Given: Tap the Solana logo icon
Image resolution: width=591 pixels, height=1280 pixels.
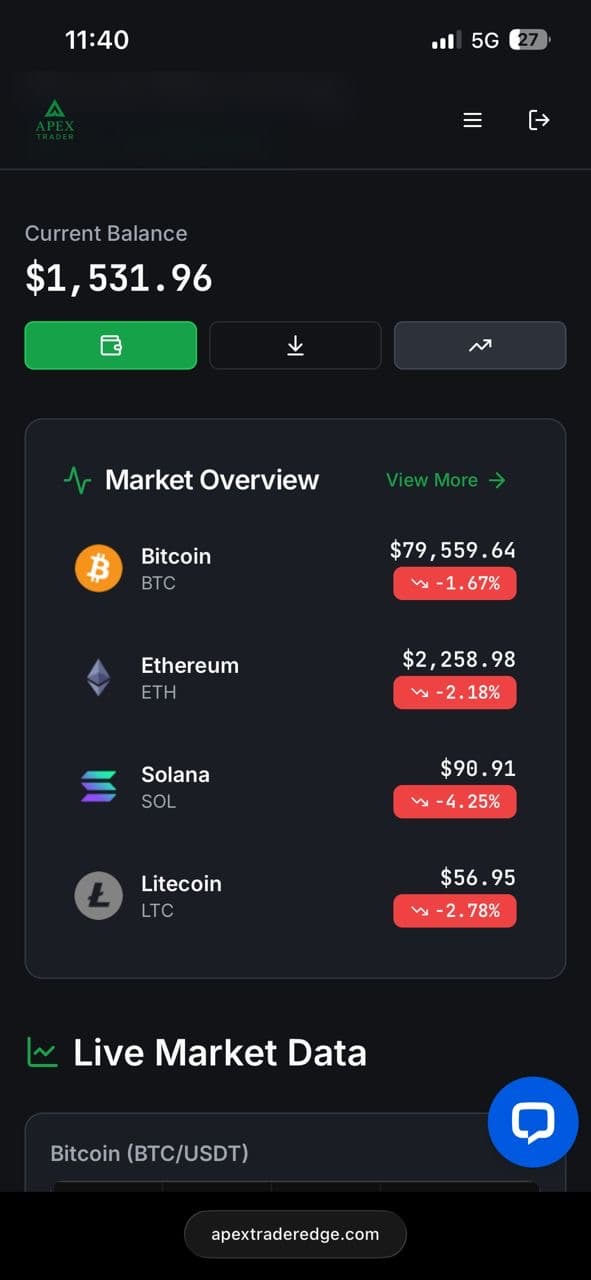Looking at the screenshot, I should [x=99, y=787].
